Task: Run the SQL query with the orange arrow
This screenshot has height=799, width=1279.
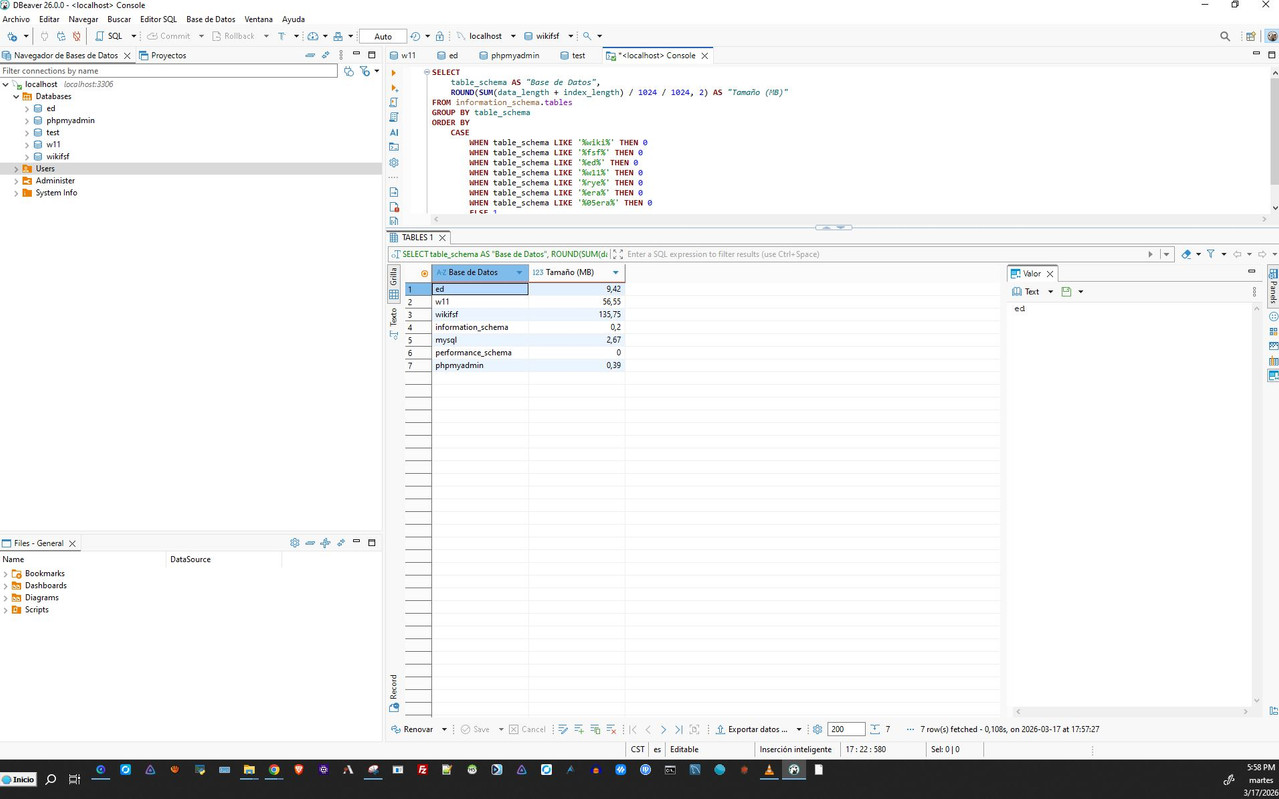Action: pyautogui.click(x=394, y=73)
